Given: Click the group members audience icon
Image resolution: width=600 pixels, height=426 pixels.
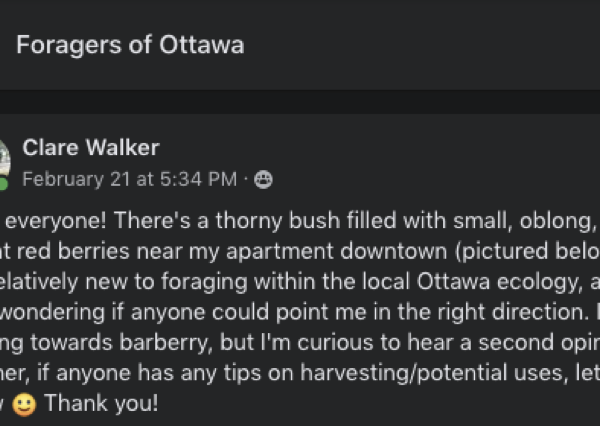Looking at the screenshot, I should tap(264, 180).
